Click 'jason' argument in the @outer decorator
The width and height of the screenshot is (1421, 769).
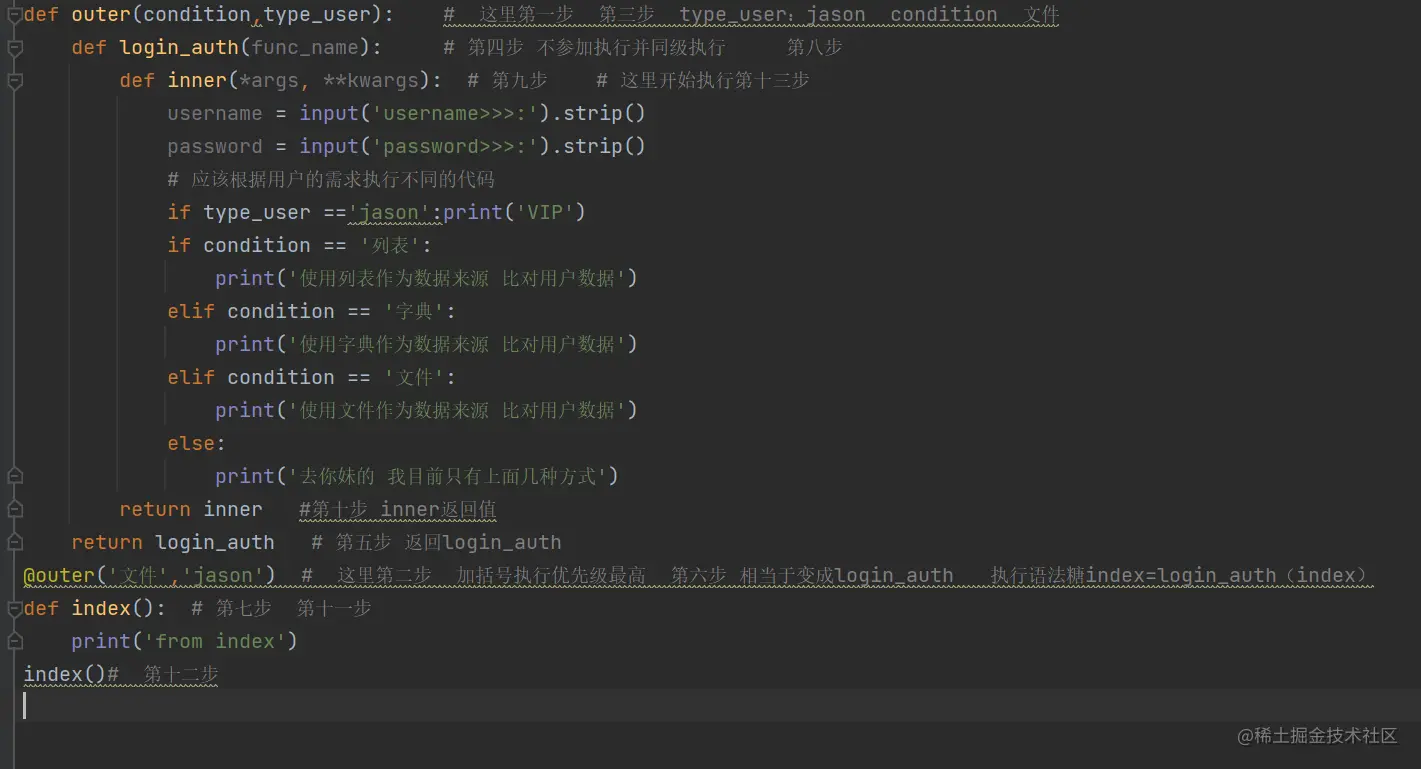(x=222, y=576)
